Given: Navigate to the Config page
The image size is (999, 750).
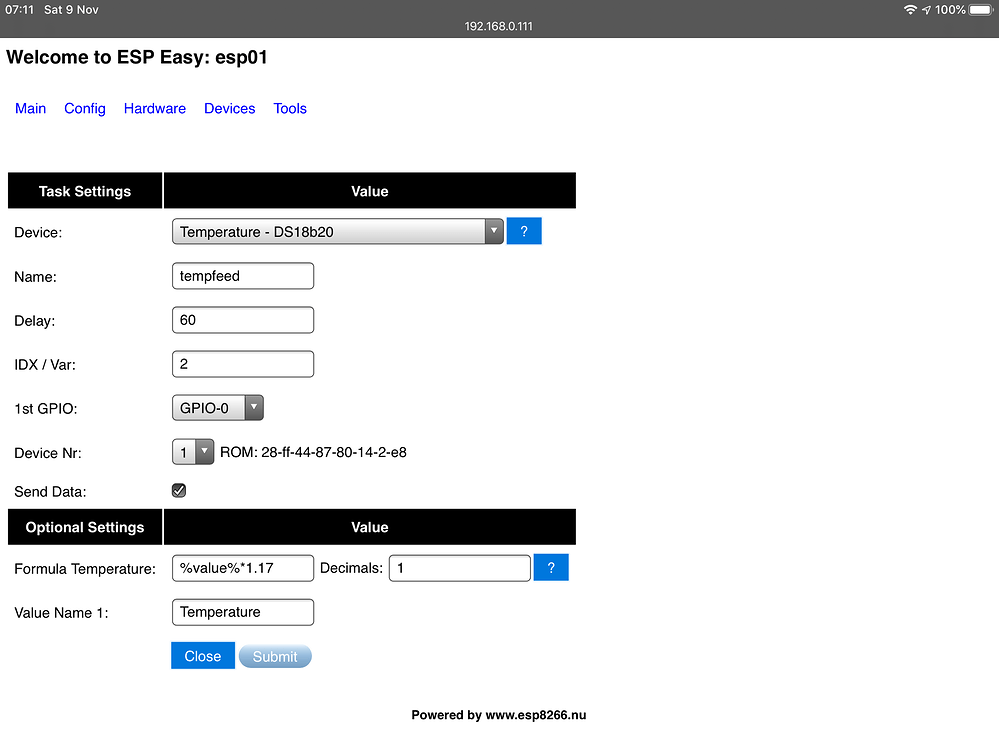Looking at the screenshot, I should coord(84,108).
